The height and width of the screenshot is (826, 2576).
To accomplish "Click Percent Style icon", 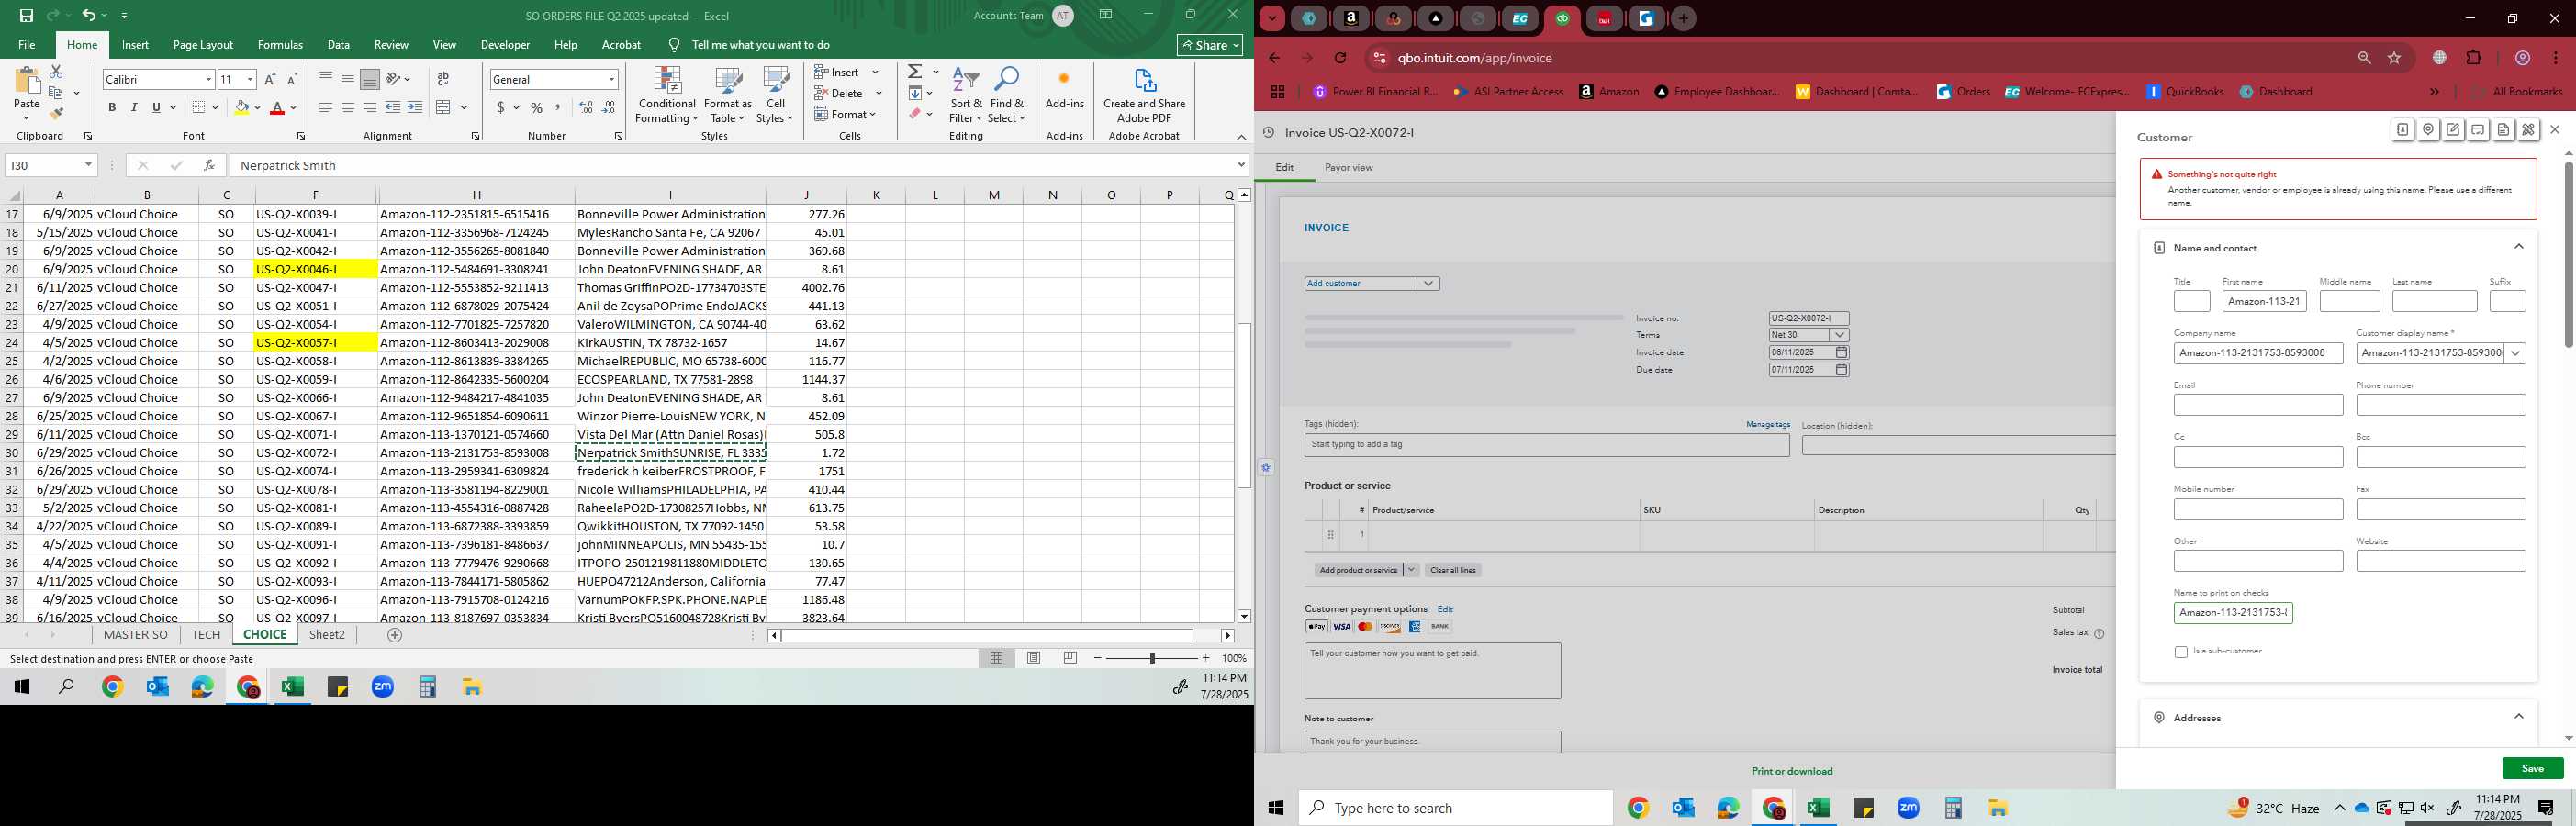I will coord(537,107).
